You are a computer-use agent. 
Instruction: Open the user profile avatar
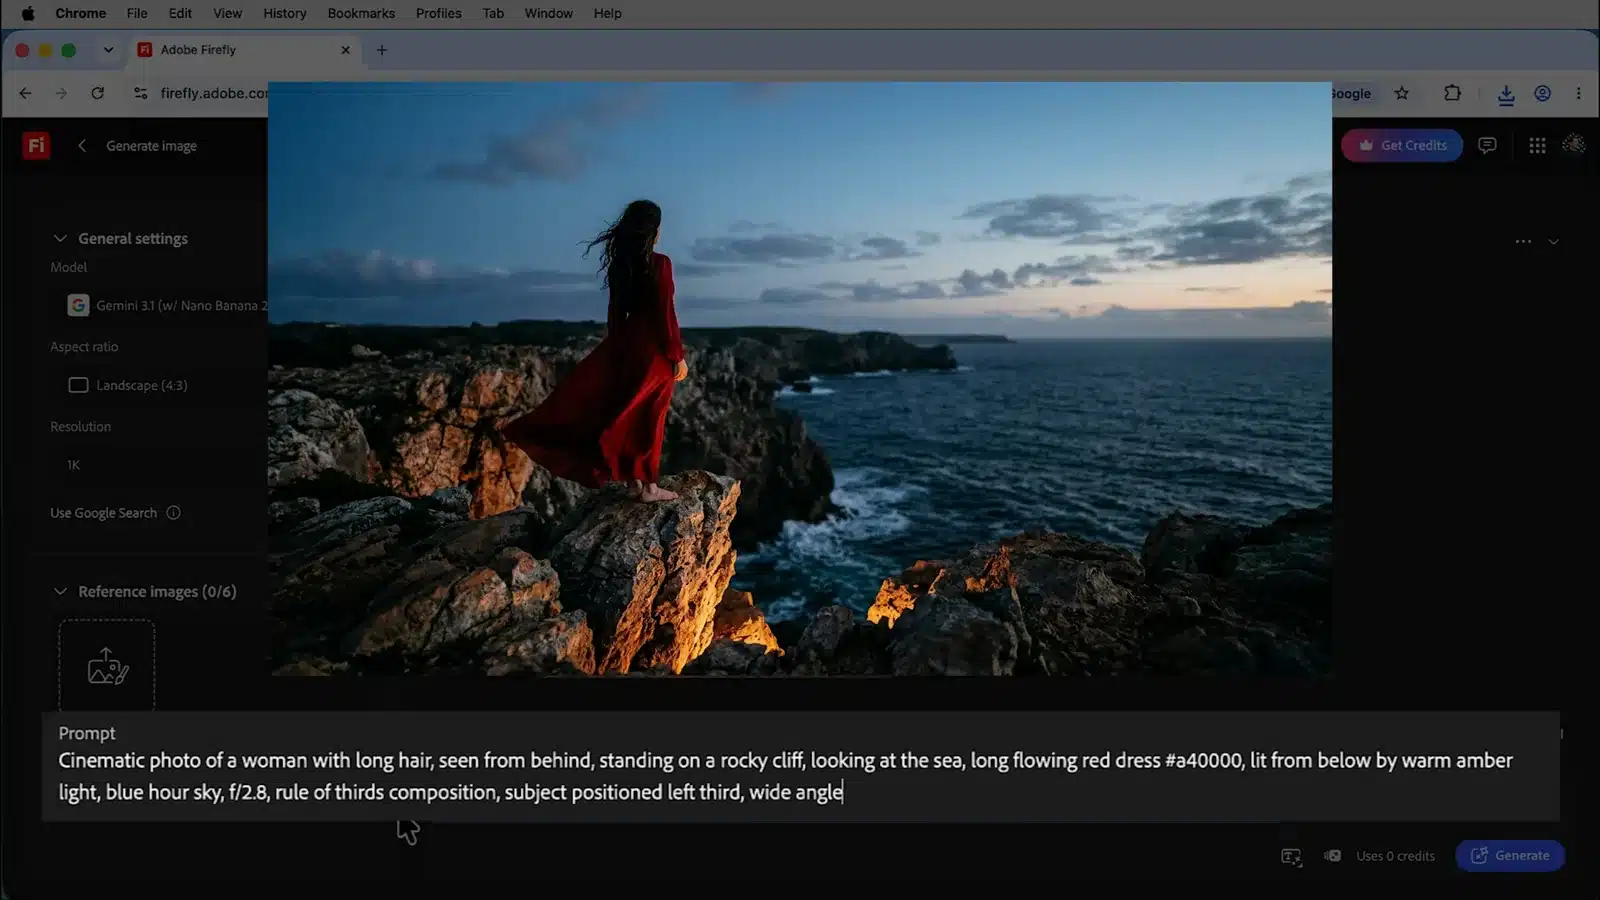click(x=1574, y=144)
